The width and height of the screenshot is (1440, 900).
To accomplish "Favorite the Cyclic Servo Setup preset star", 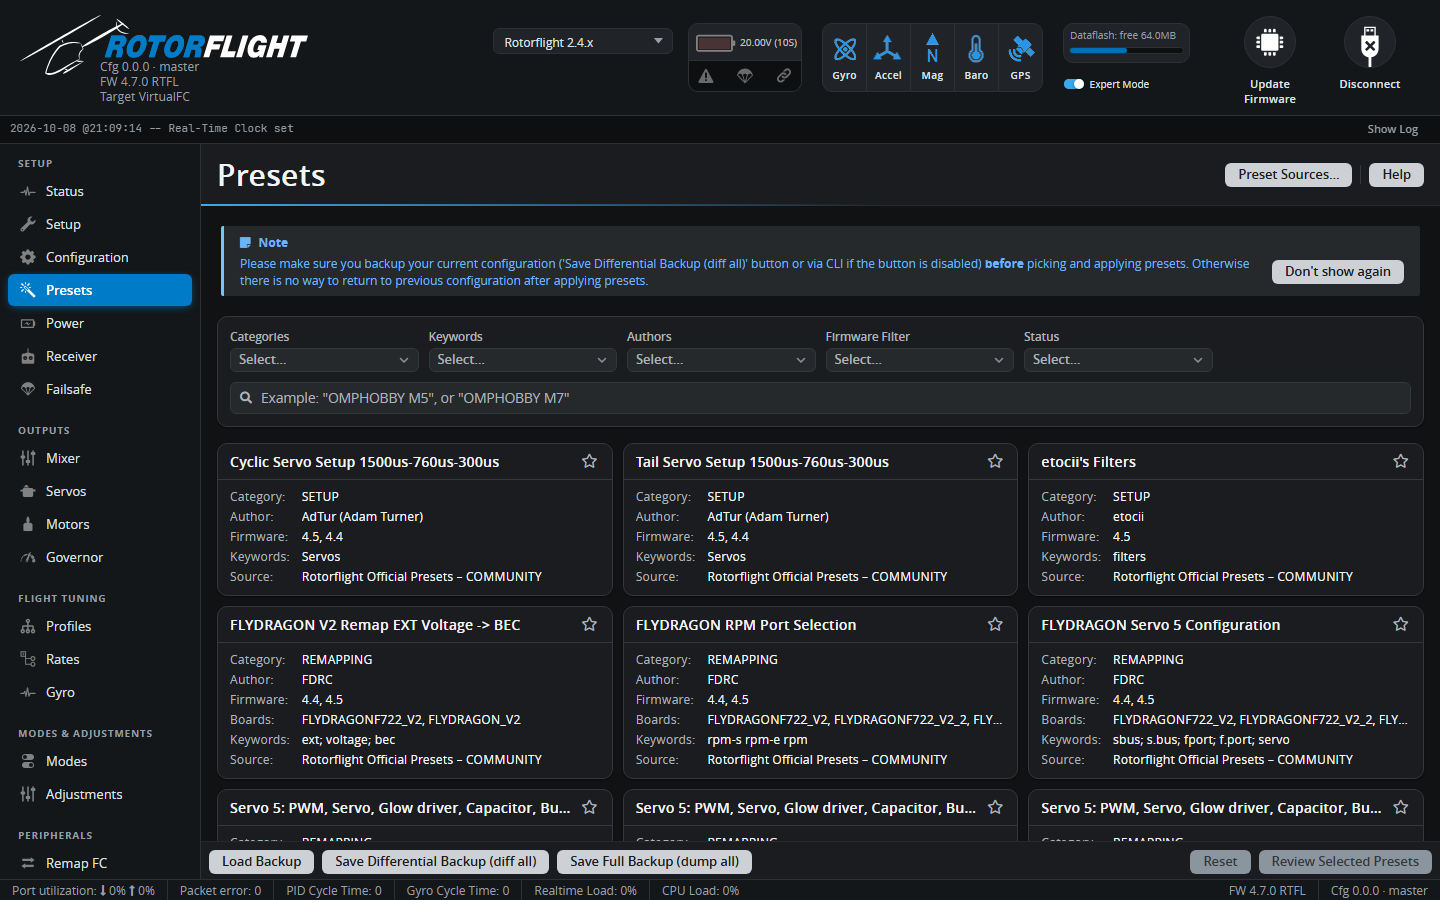I will click(589, 461).
